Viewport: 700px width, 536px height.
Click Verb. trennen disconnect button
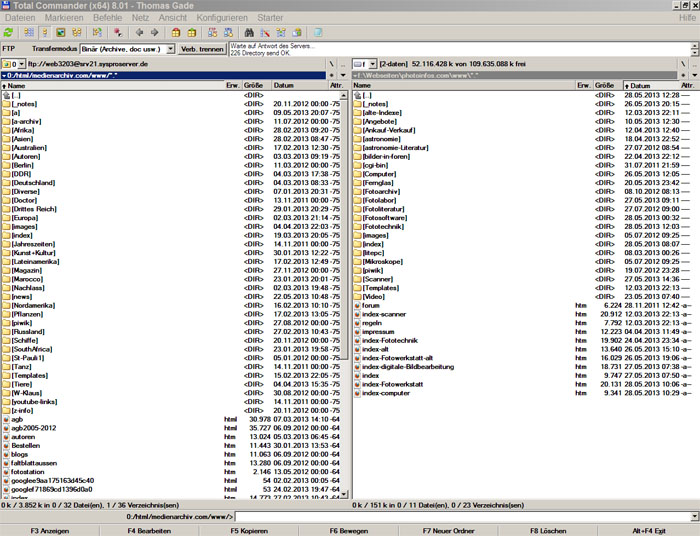pos(202,49)
